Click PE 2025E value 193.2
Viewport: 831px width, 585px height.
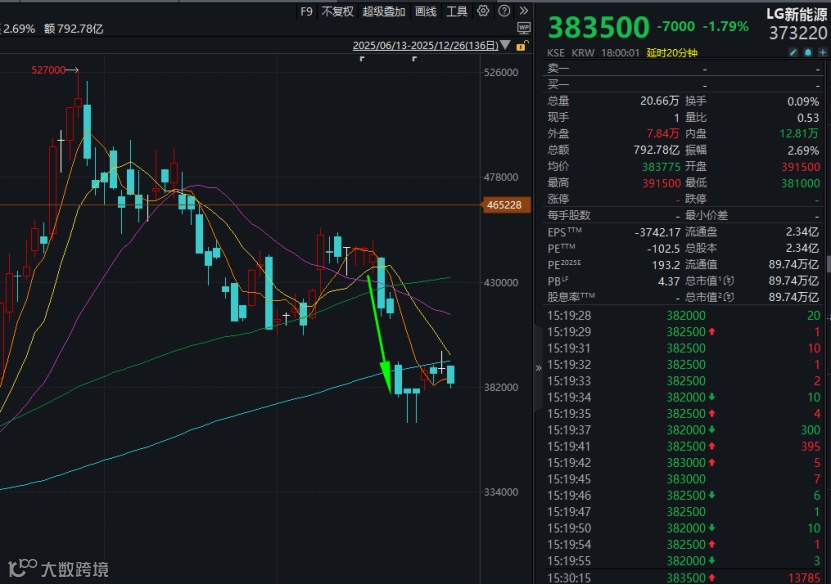[666, 265]
